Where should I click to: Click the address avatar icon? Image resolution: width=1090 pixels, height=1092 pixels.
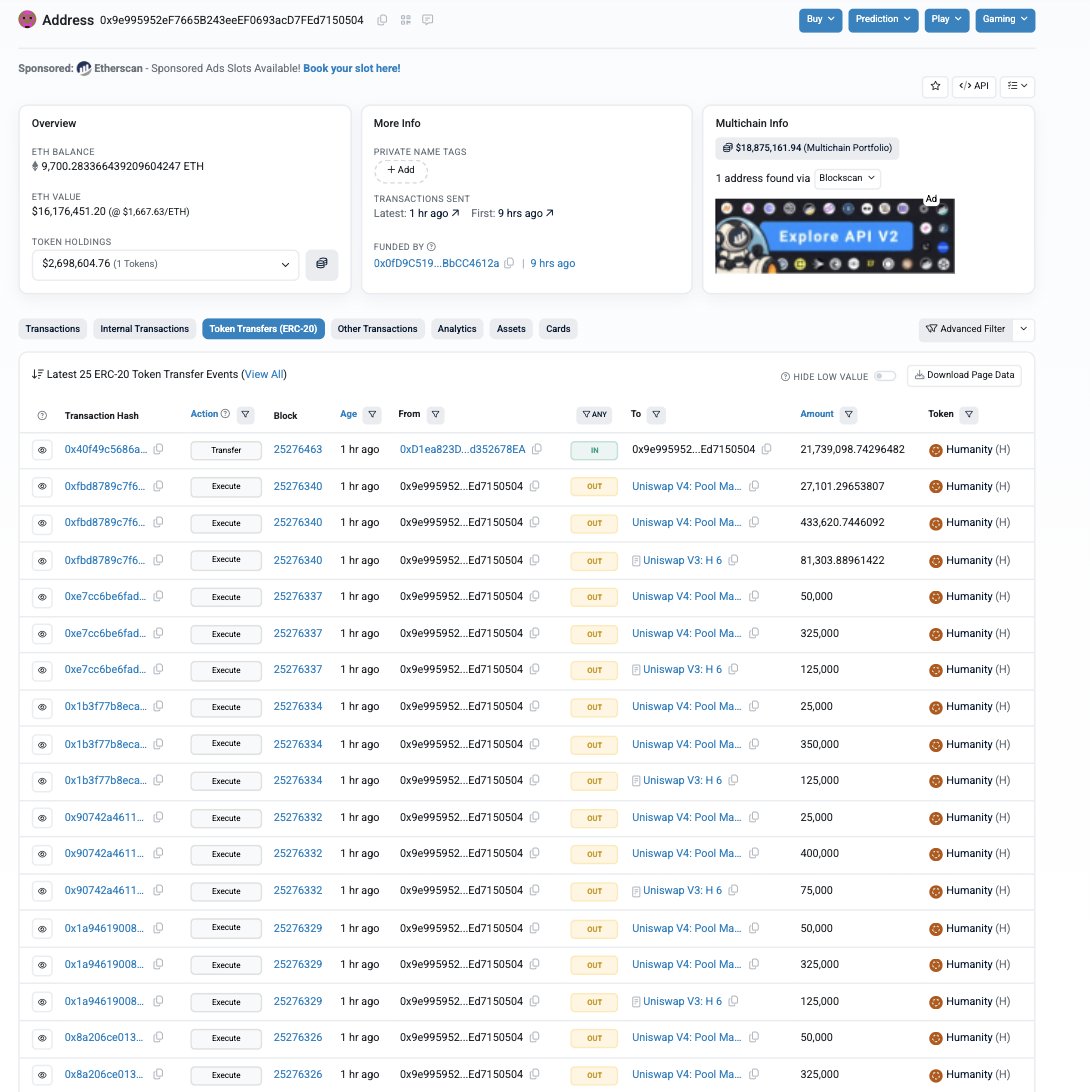[27, 20]
